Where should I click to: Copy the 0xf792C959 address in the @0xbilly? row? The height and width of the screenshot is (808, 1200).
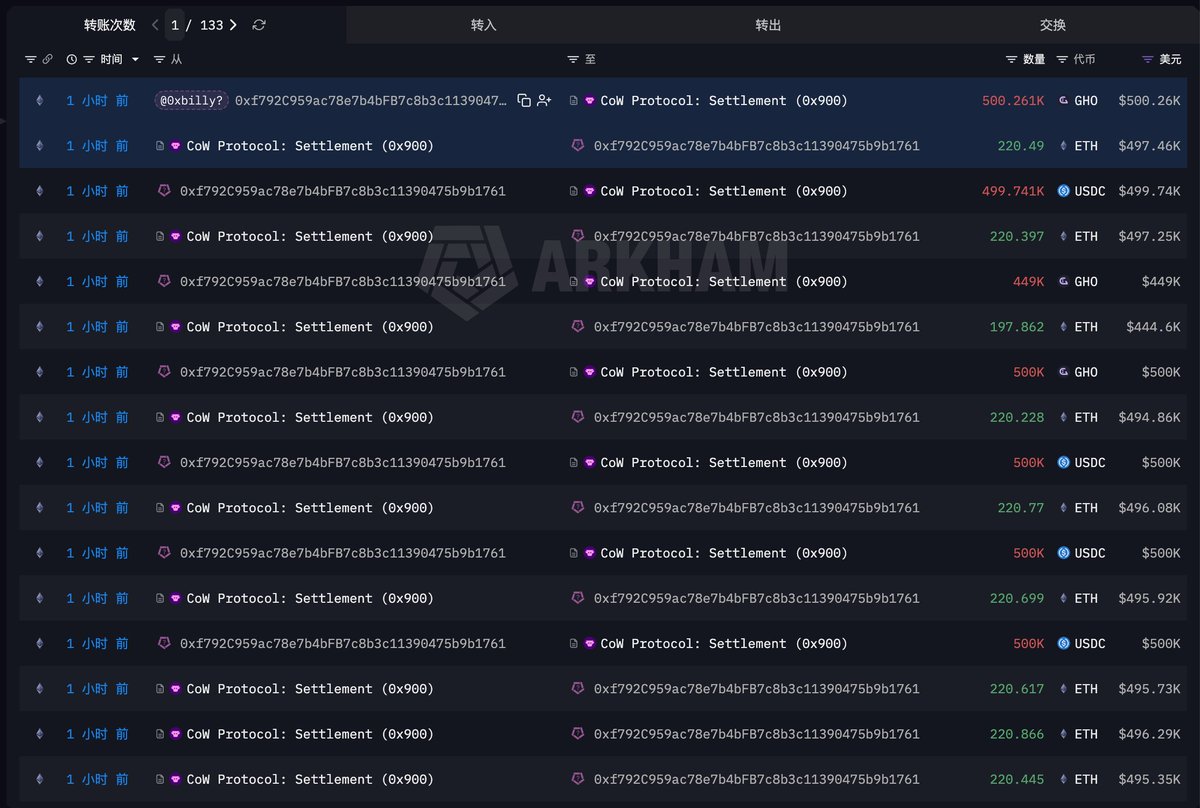tap(524, 101)
